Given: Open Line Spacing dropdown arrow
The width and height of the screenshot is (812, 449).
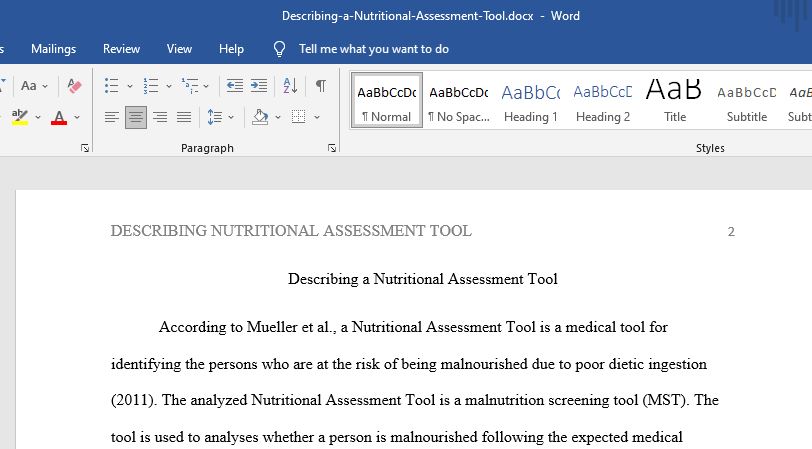Looking at the screenshot, I should [x=231, y=118].
